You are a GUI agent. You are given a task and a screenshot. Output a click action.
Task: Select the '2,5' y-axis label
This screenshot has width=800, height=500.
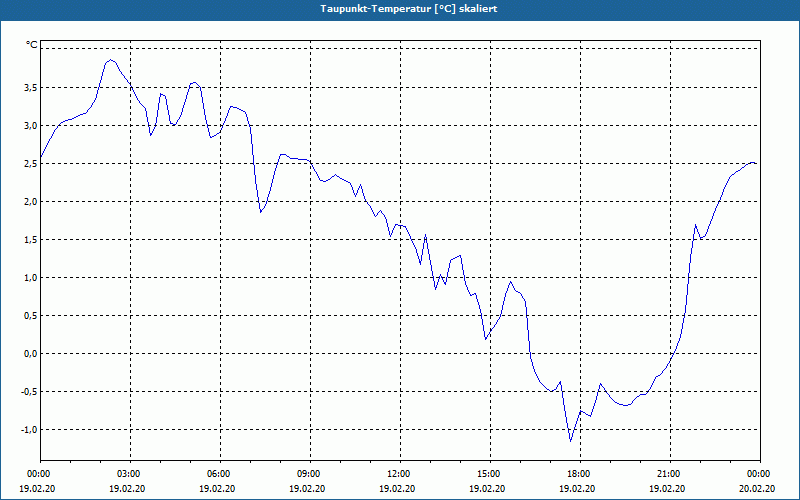30,164
